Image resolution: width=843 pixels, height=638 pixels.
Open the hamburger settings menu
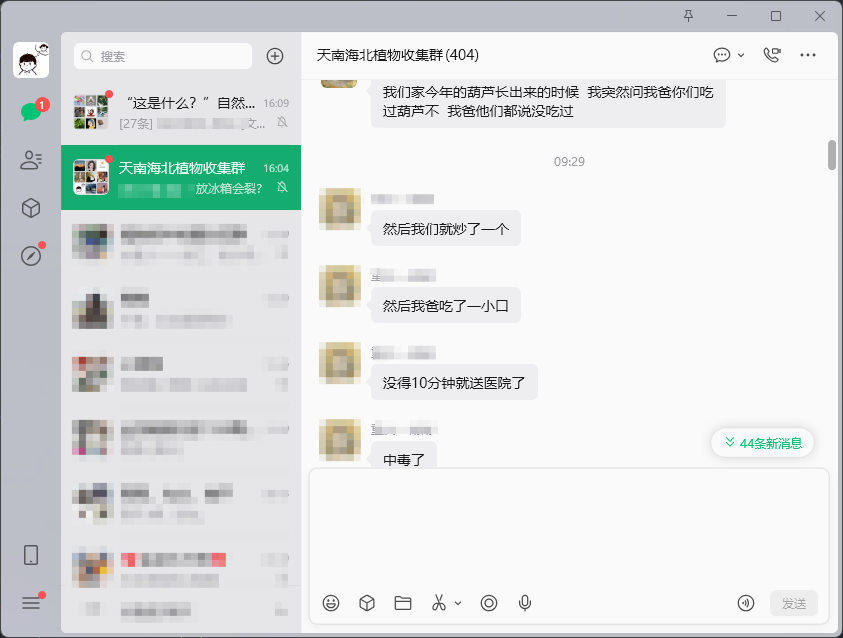click(31, 602)
